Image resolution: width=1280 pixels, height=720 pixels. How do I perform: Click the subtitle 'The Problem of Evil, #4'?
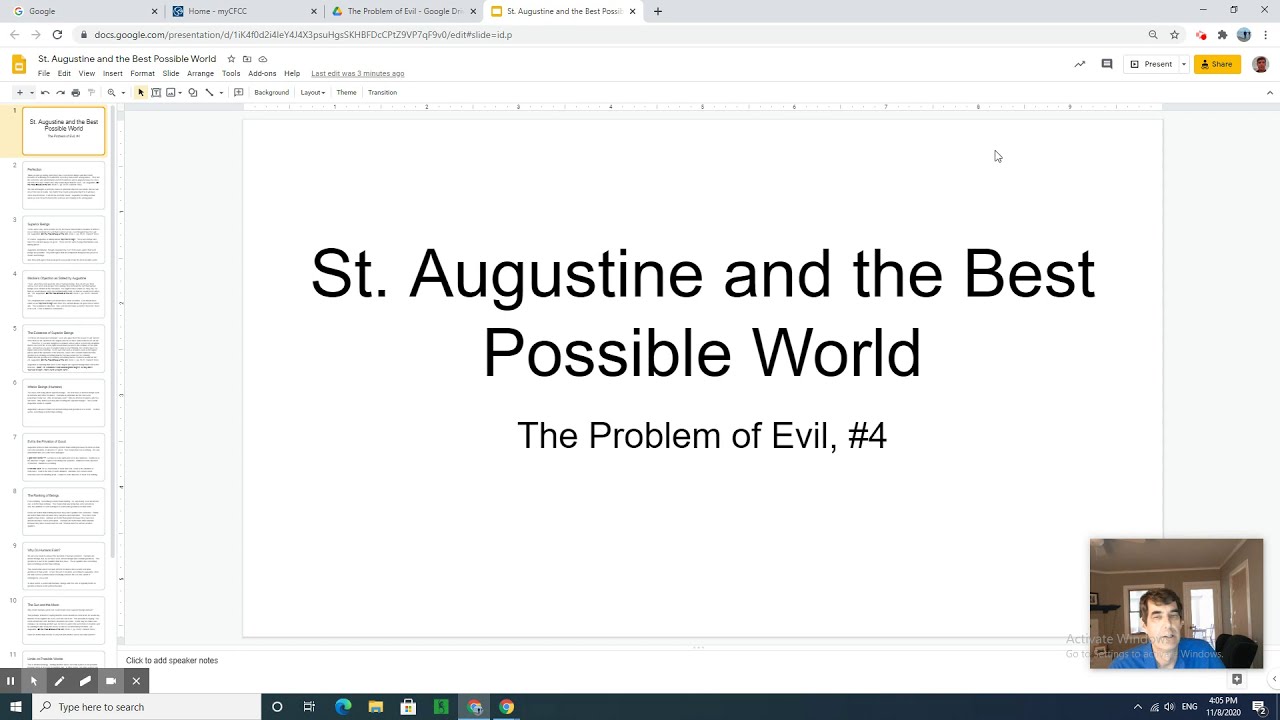pos(702,435)
